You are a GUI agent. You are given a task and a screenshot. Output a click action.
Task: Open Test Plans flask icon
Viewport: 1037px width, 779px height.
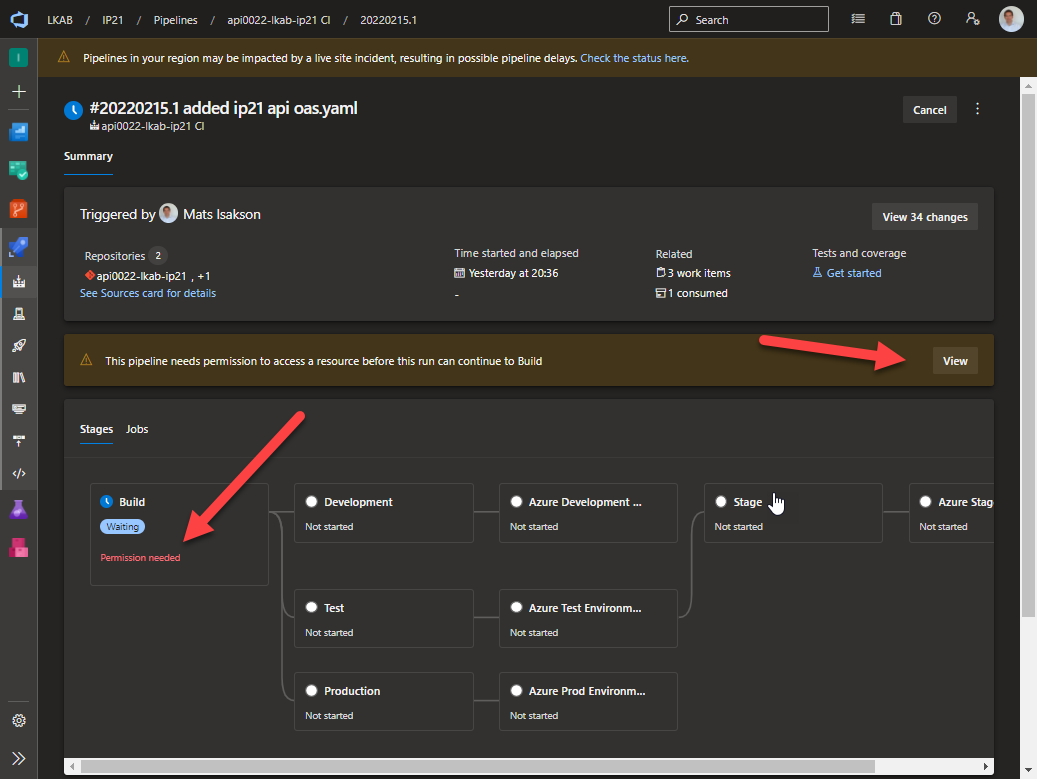(21, 509)
